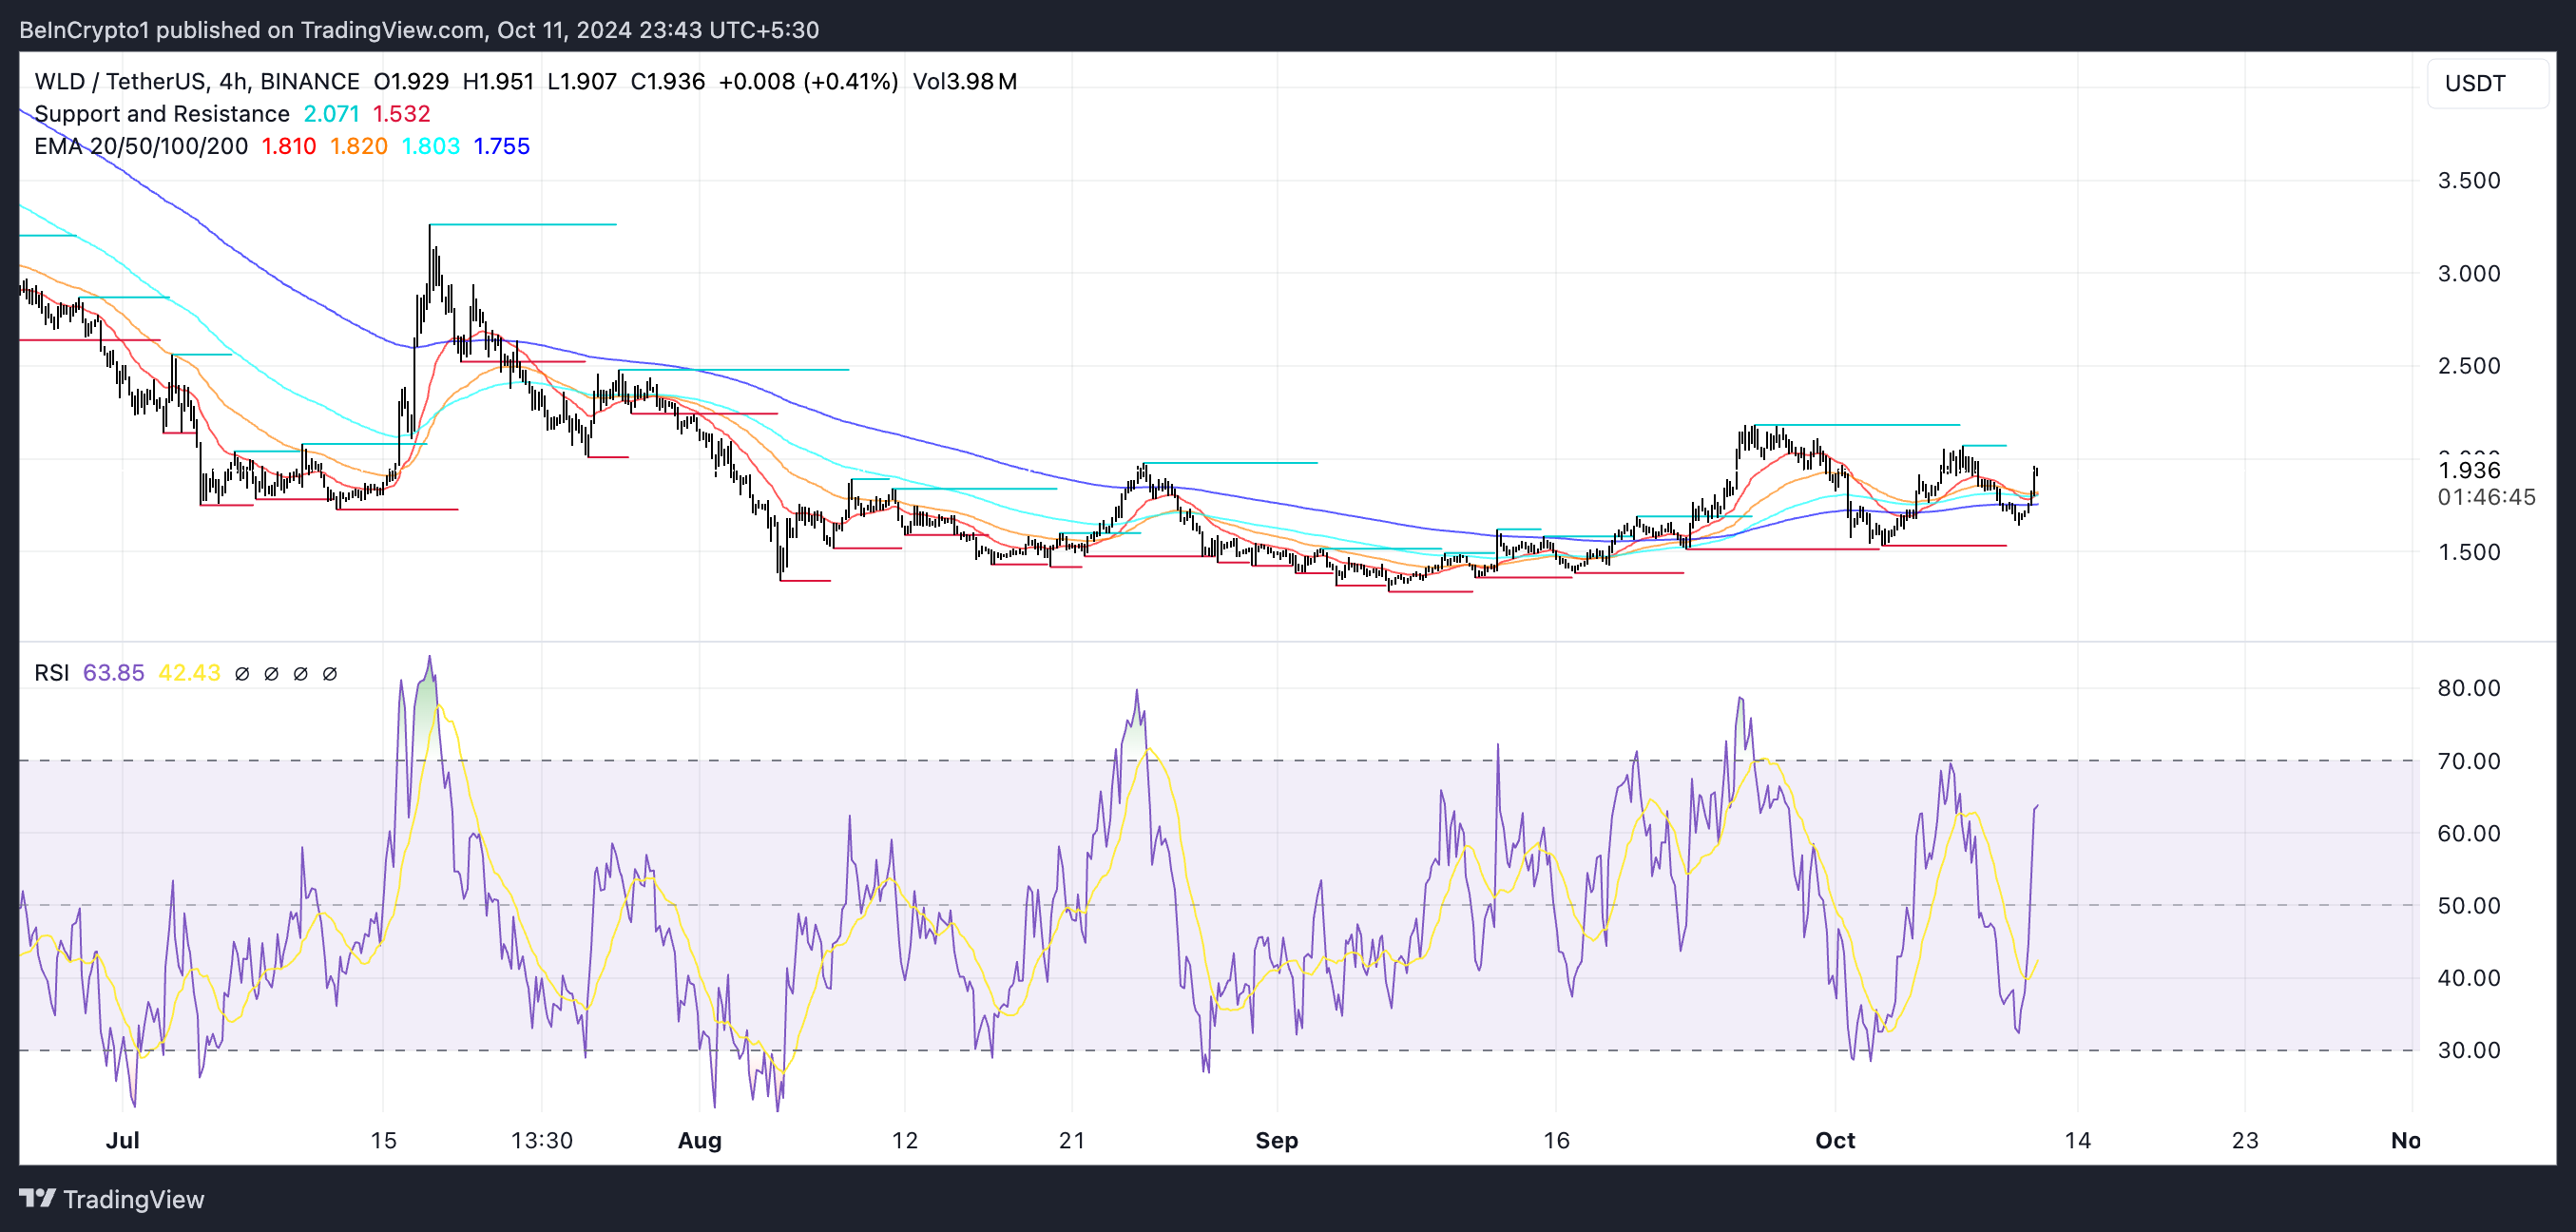Viewport: 2576px width, 1232px height.
Task: Click the orange EMA 1.820 value
Action: (358, 146)
